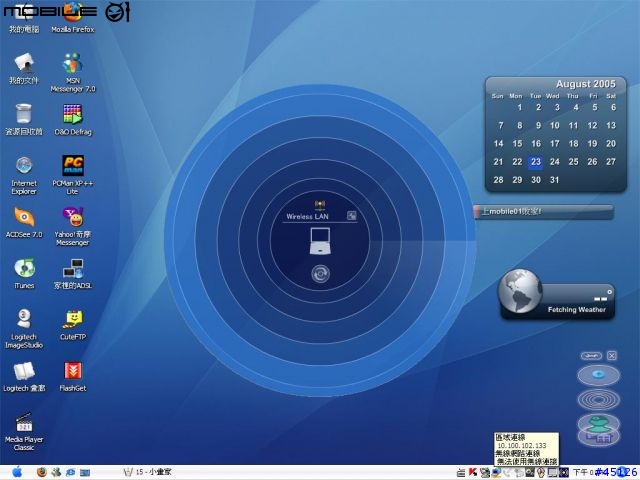640x480 pixels.
Task: Select date 15 in the calendar
Action: (517, 144)
